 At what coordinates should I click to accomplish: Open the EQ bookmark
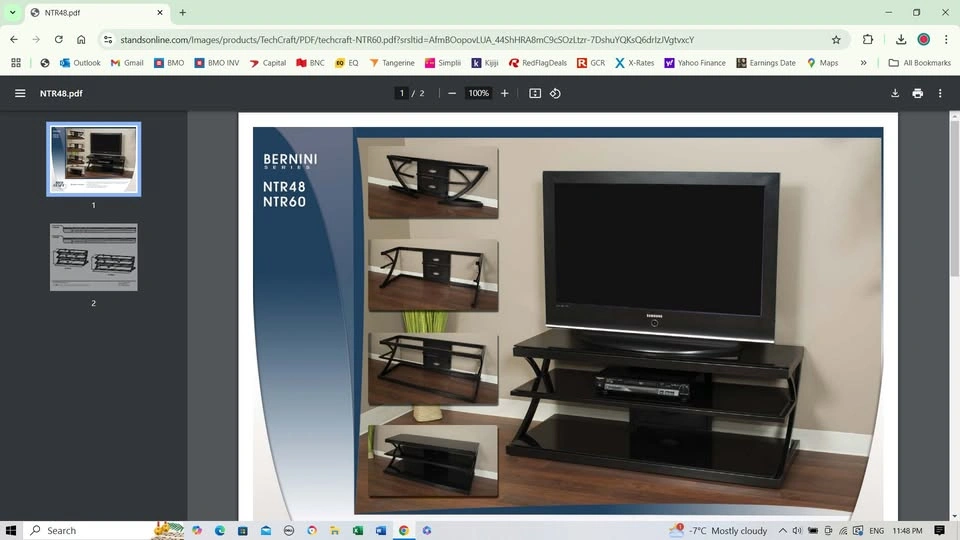pyautogui.click(x=347, y=62)
